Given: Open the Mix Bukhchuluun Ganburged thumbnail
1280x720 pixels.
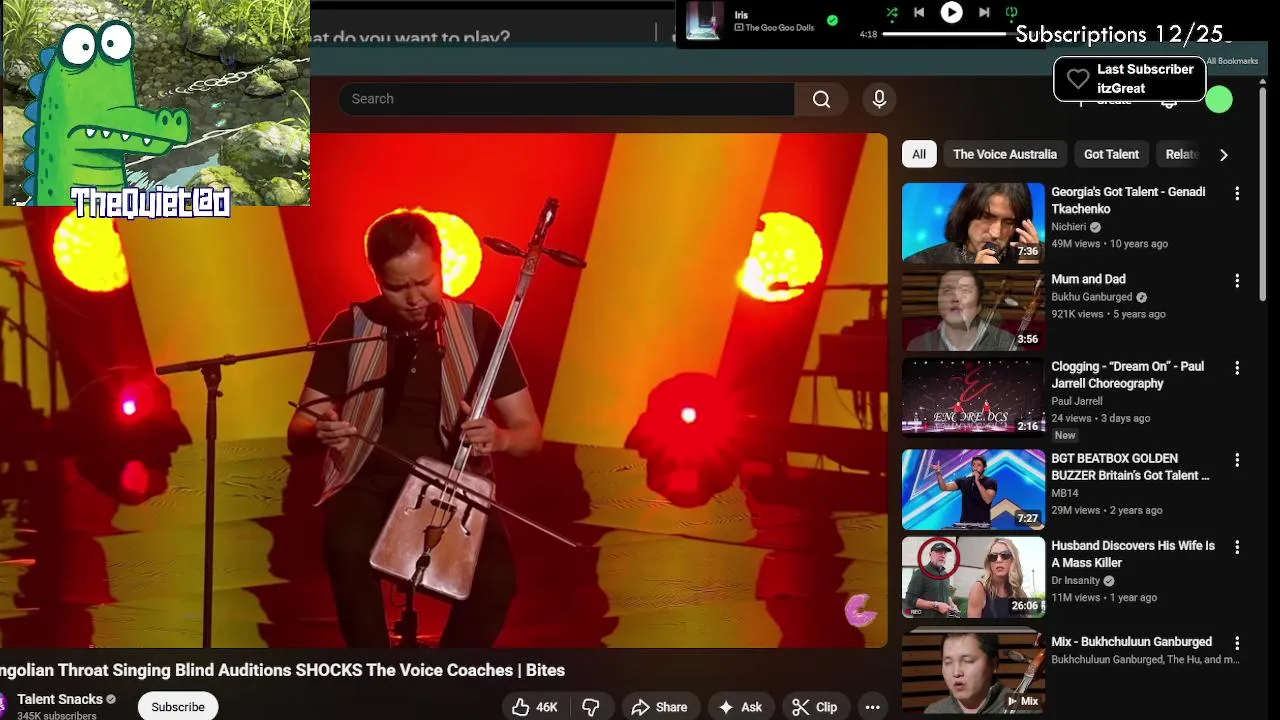Looking at the screenshot, I should pos(973,670).
